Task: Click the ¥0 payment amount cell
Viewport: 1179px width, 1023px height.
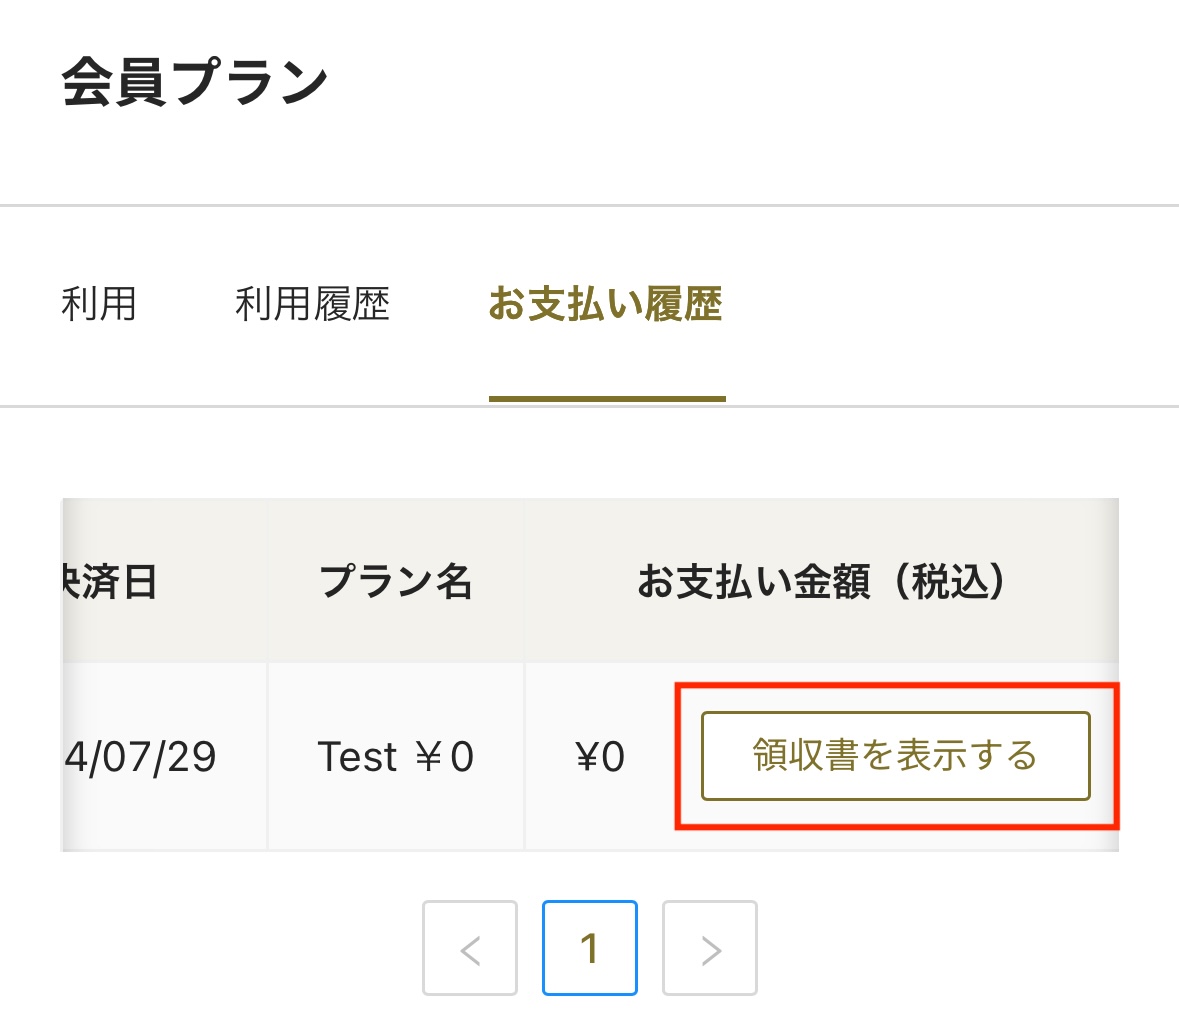Action: click(x=601, y=757)
